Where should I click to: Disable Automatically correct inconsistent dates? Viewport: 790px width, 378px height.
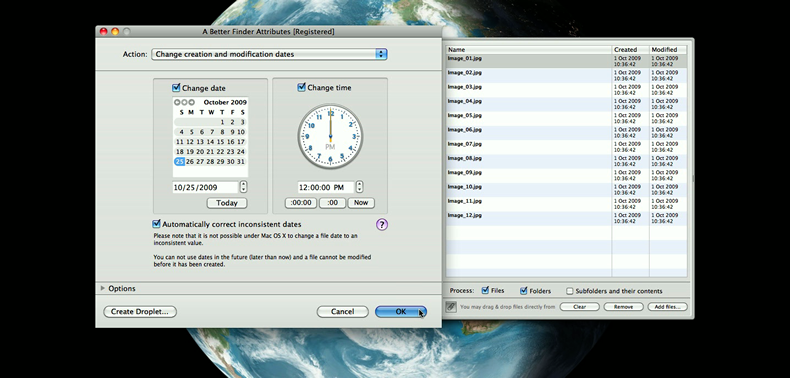coord(157,224)
